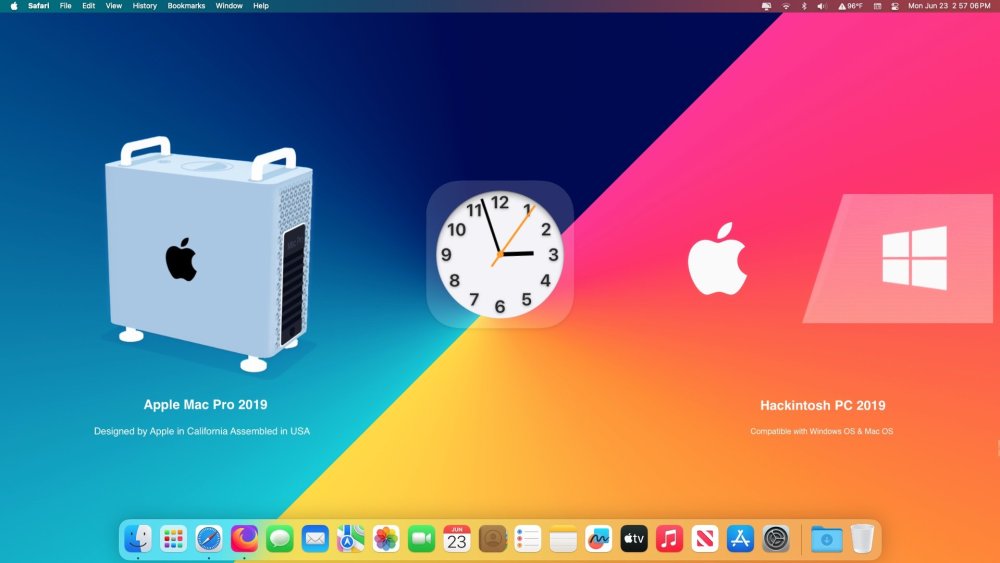The image size is (1000, 563).
Task: Open Launchpad from the Dock
Action: [173, 539]
